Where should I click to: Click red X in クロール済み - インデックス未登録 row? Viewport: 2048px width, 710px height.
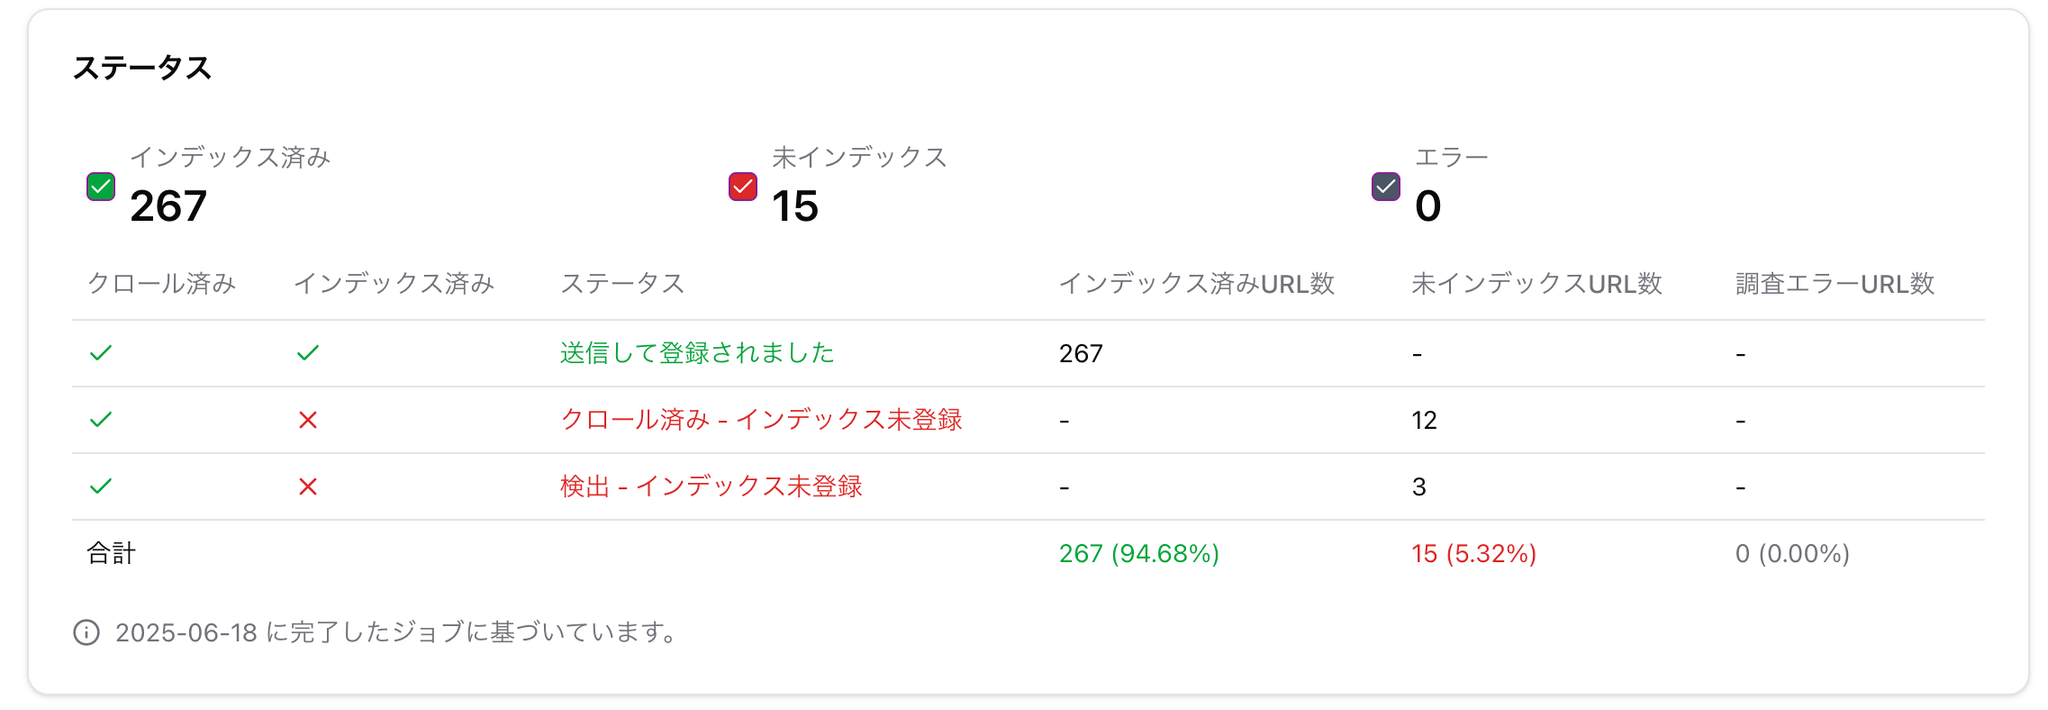tap(308, 420)
